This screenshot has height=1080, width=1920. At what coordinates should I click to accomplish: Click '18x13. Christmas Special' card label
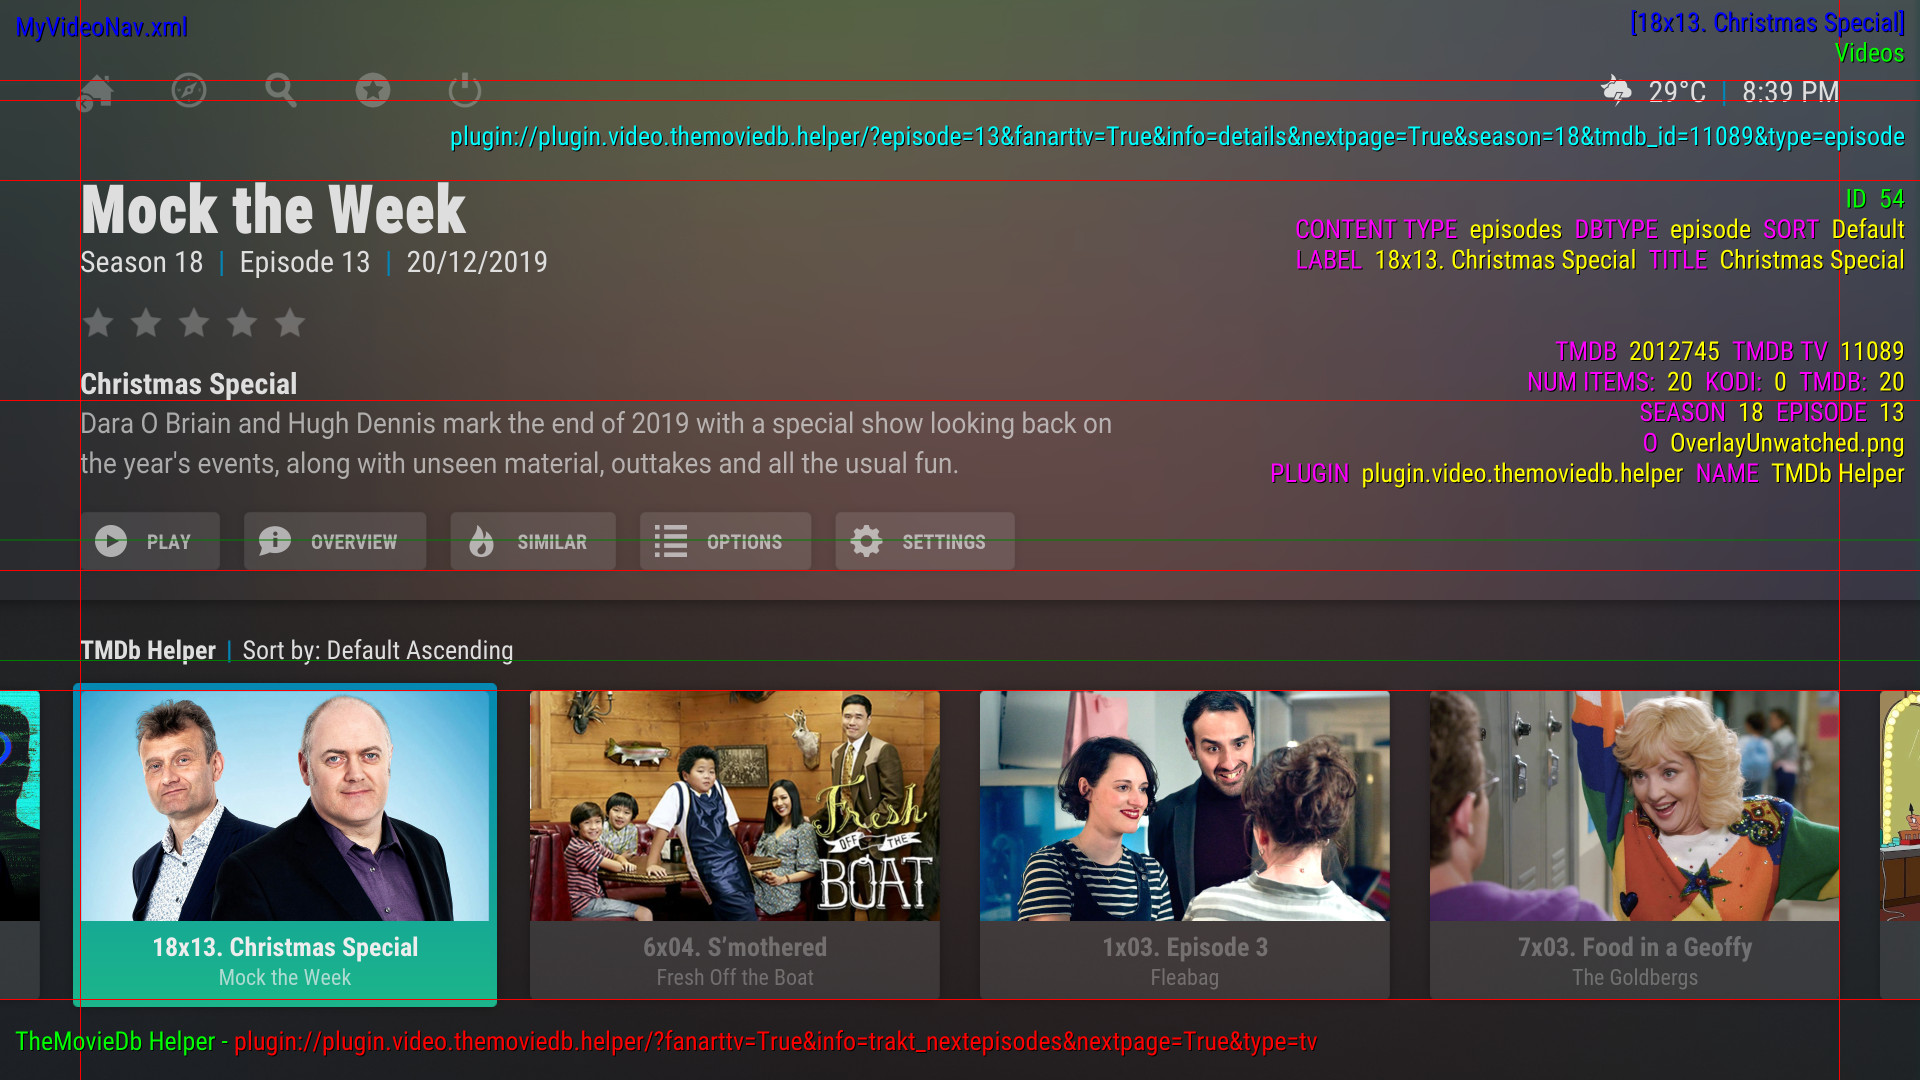[x=285, y=947]
